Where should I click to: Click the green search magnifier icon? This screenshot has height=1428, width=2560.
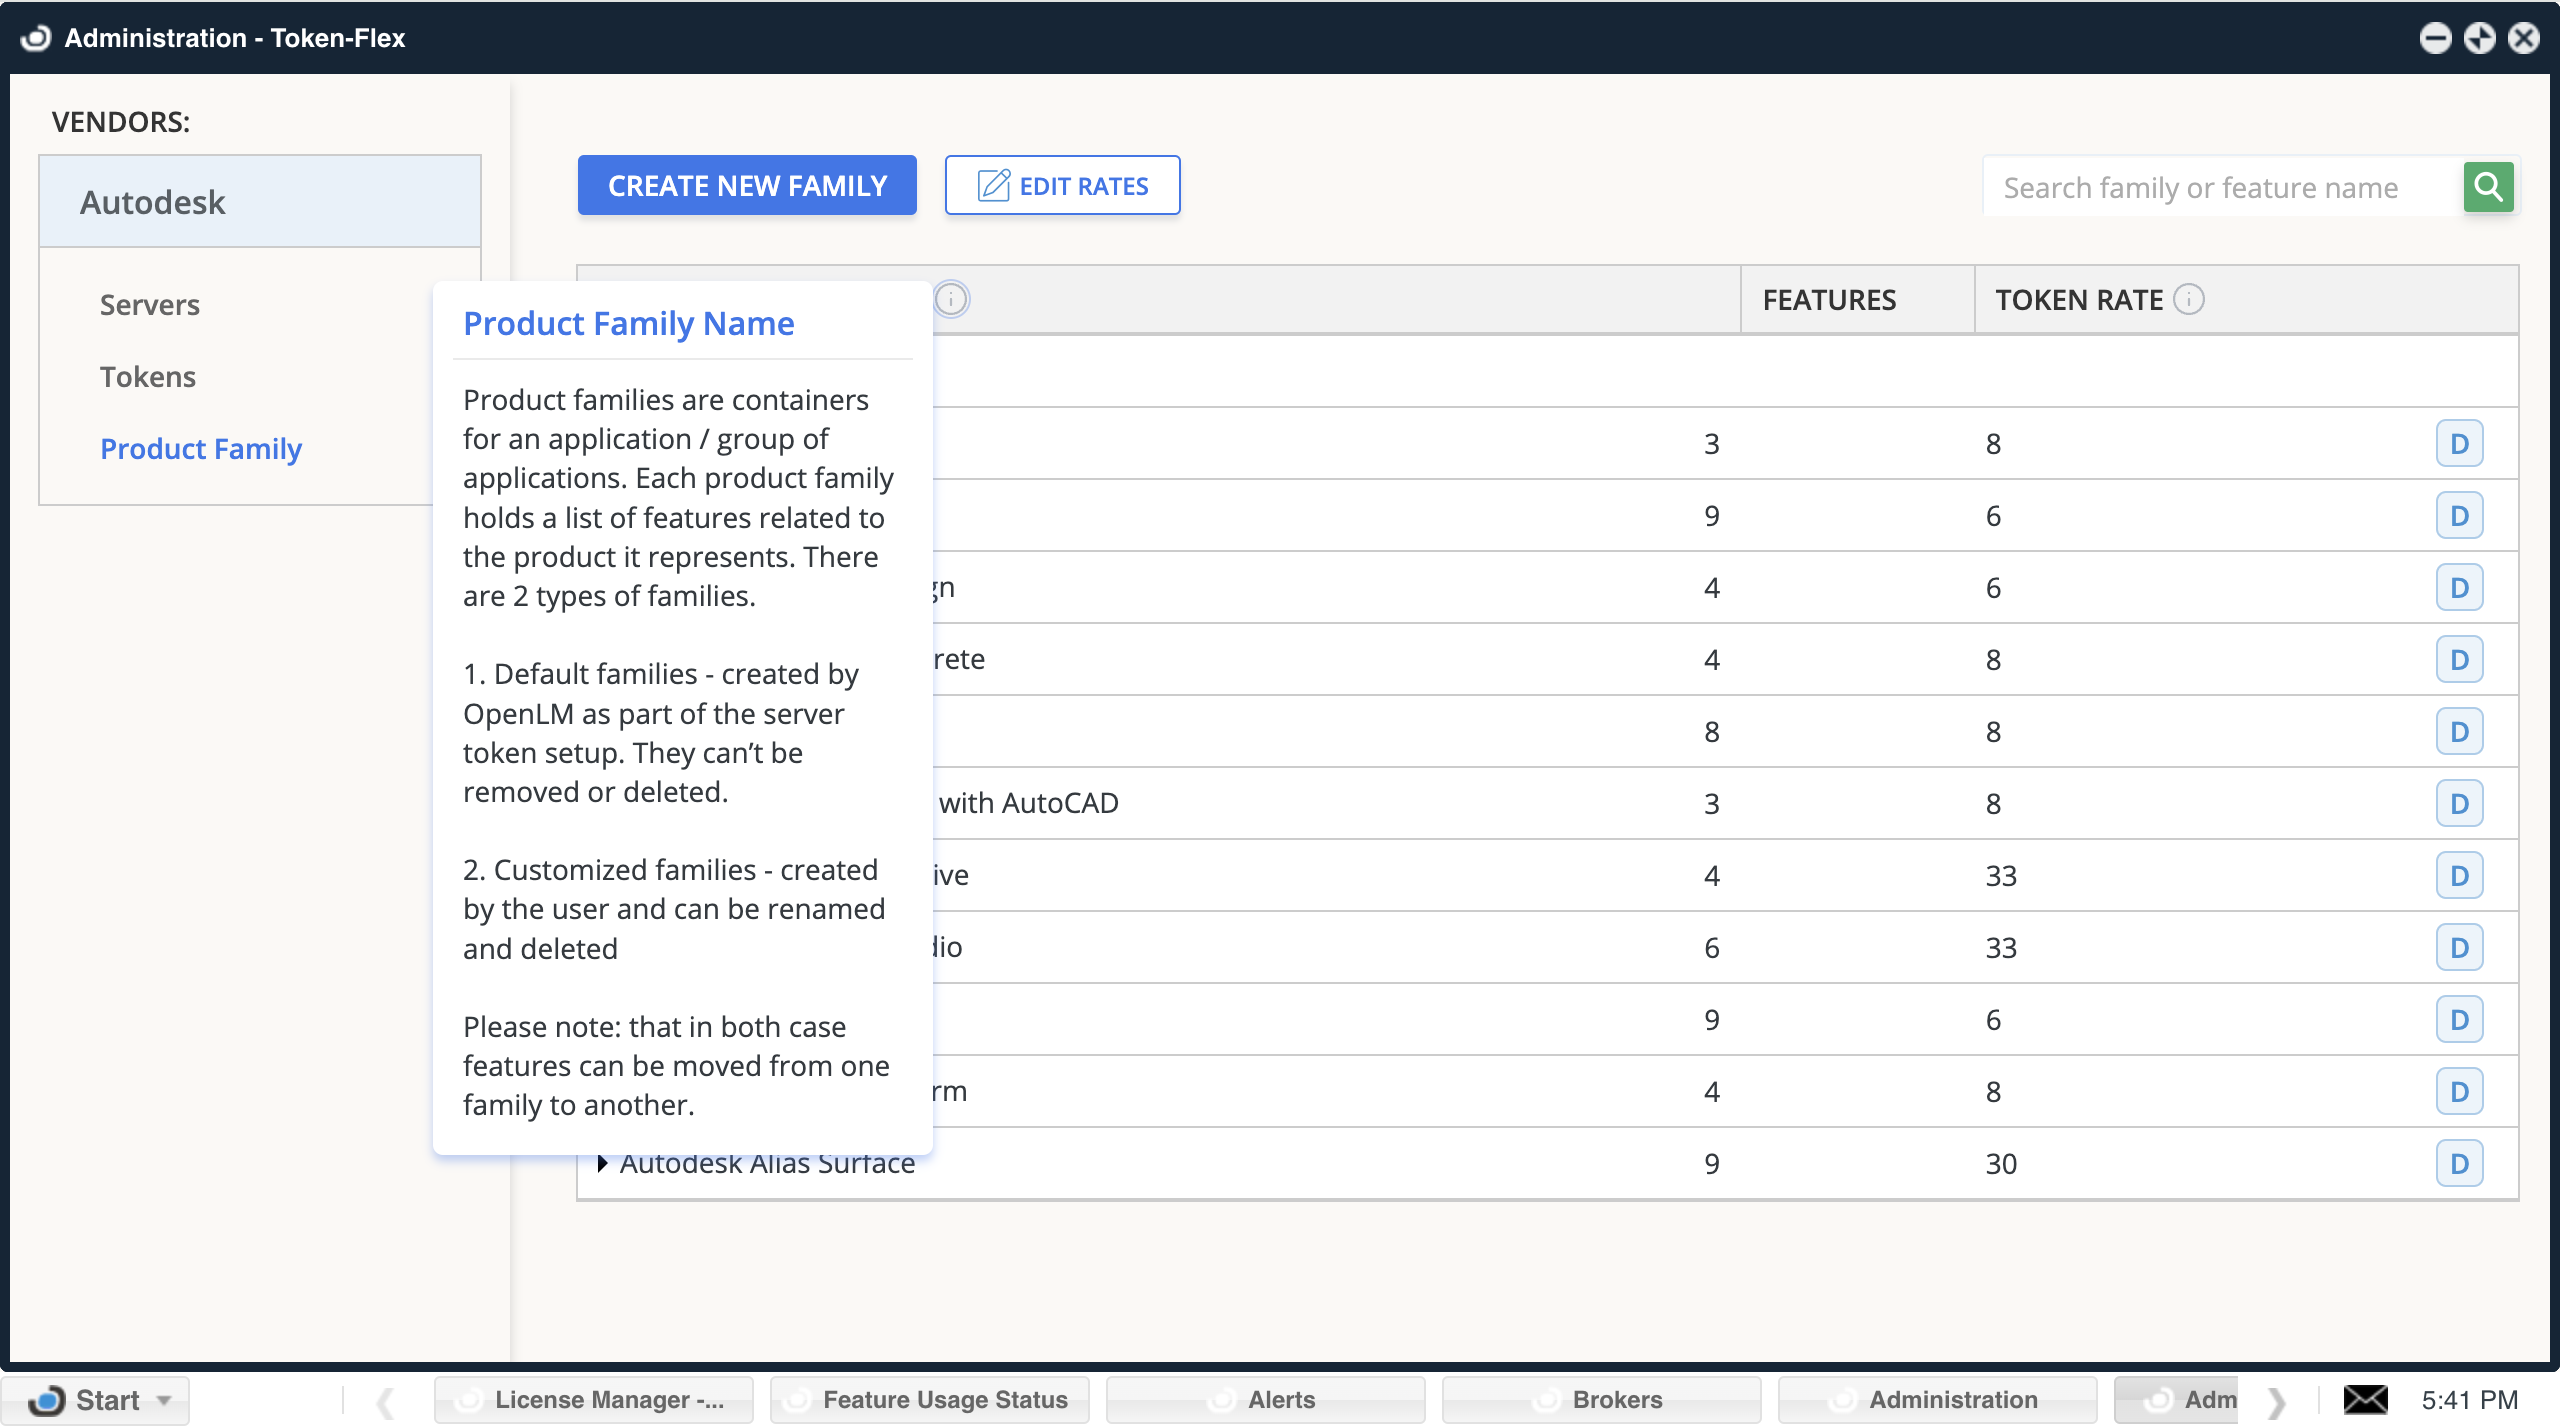tap(2487, 186)
